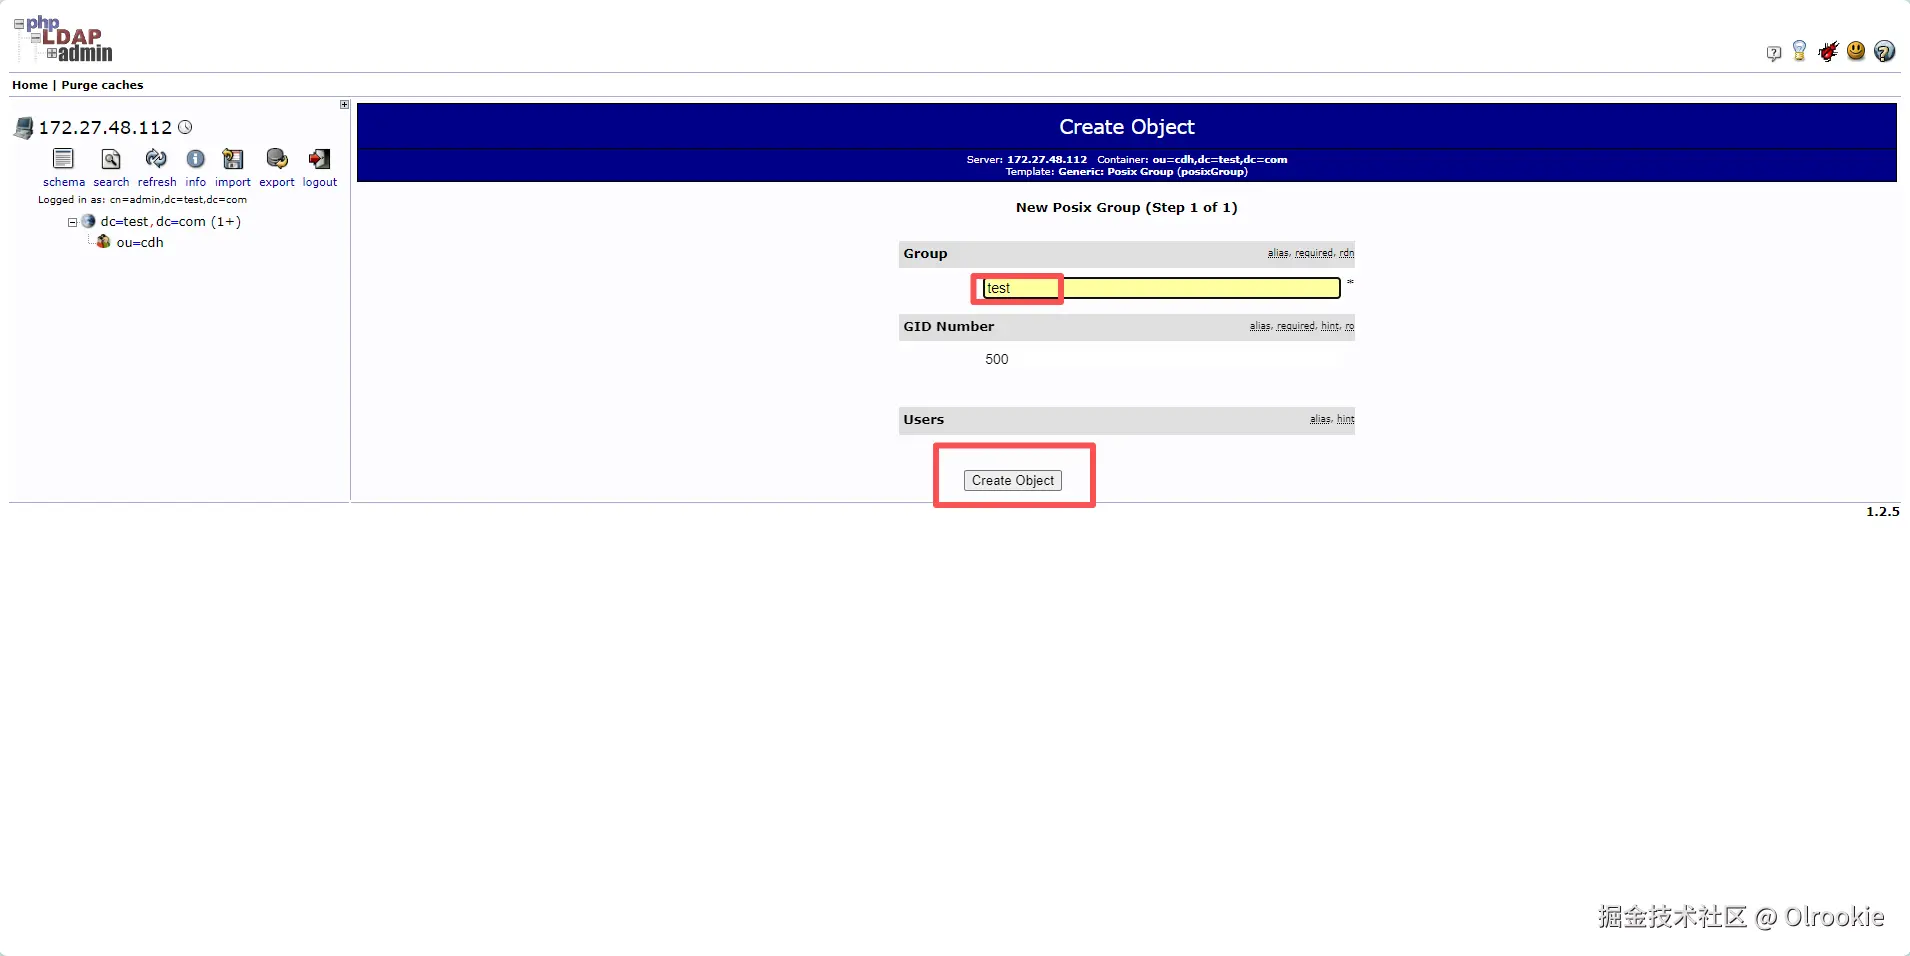Click the GID Number value 500

click(x=997, y=359)
